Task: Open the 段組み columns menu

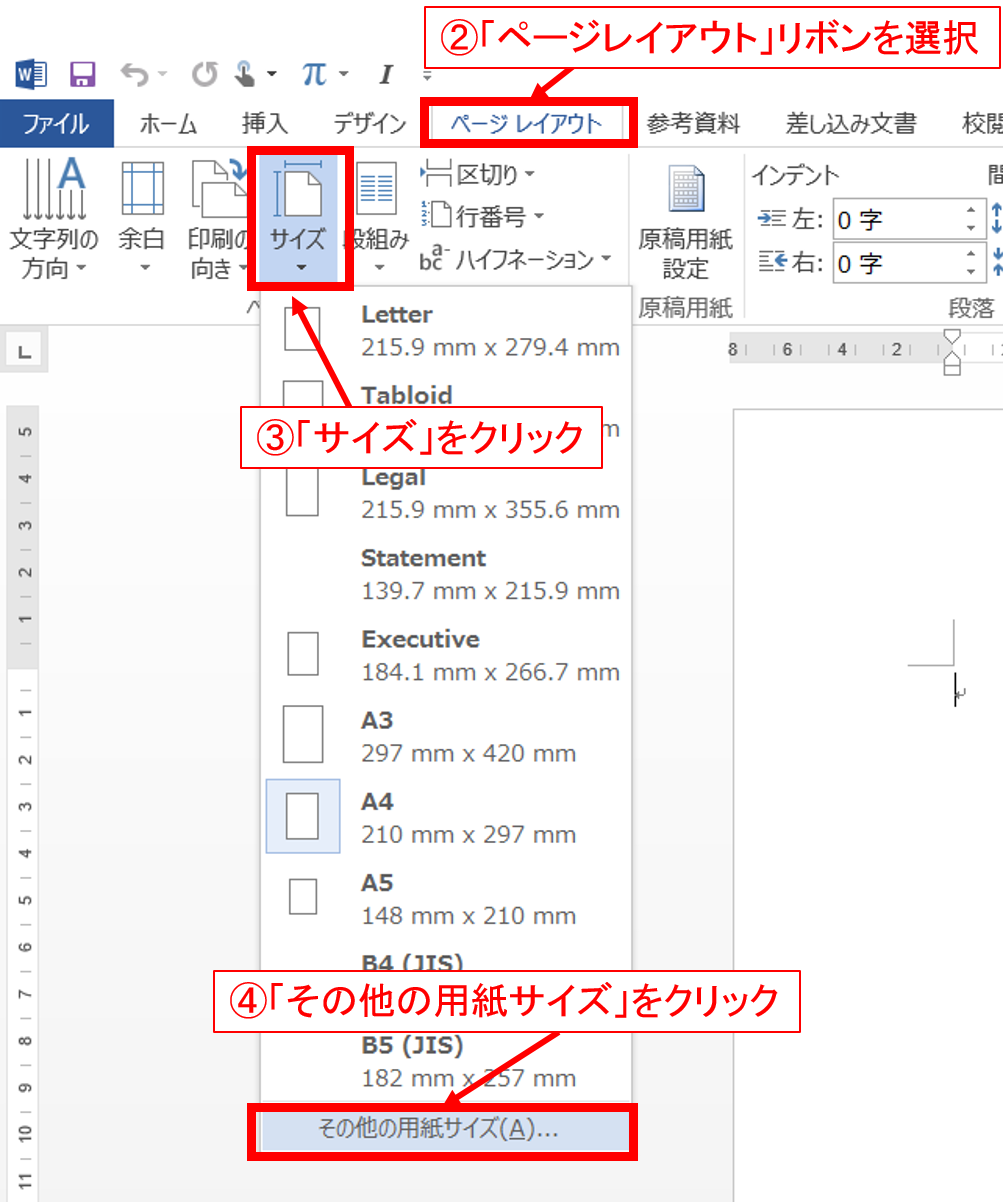Action: pyautogui.click(x=378, y=221)
